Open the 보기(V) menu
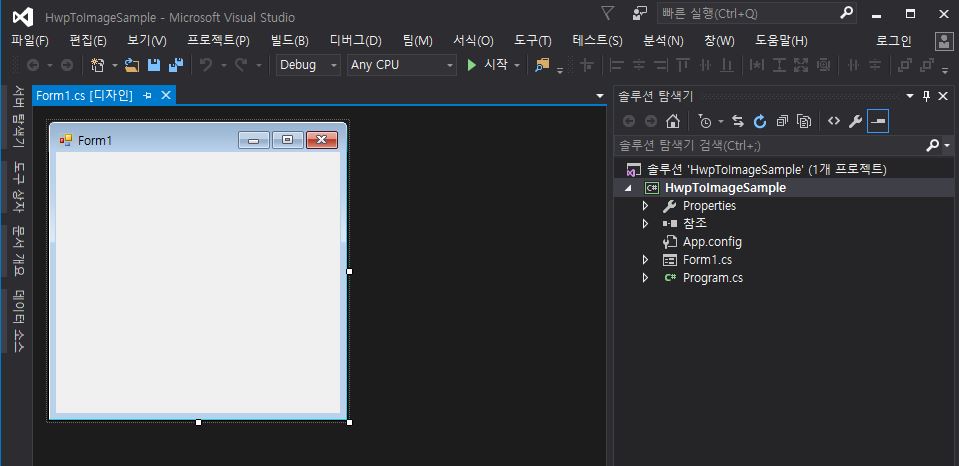This screenshot has height=466, width=959. click(x=147, y=41)
